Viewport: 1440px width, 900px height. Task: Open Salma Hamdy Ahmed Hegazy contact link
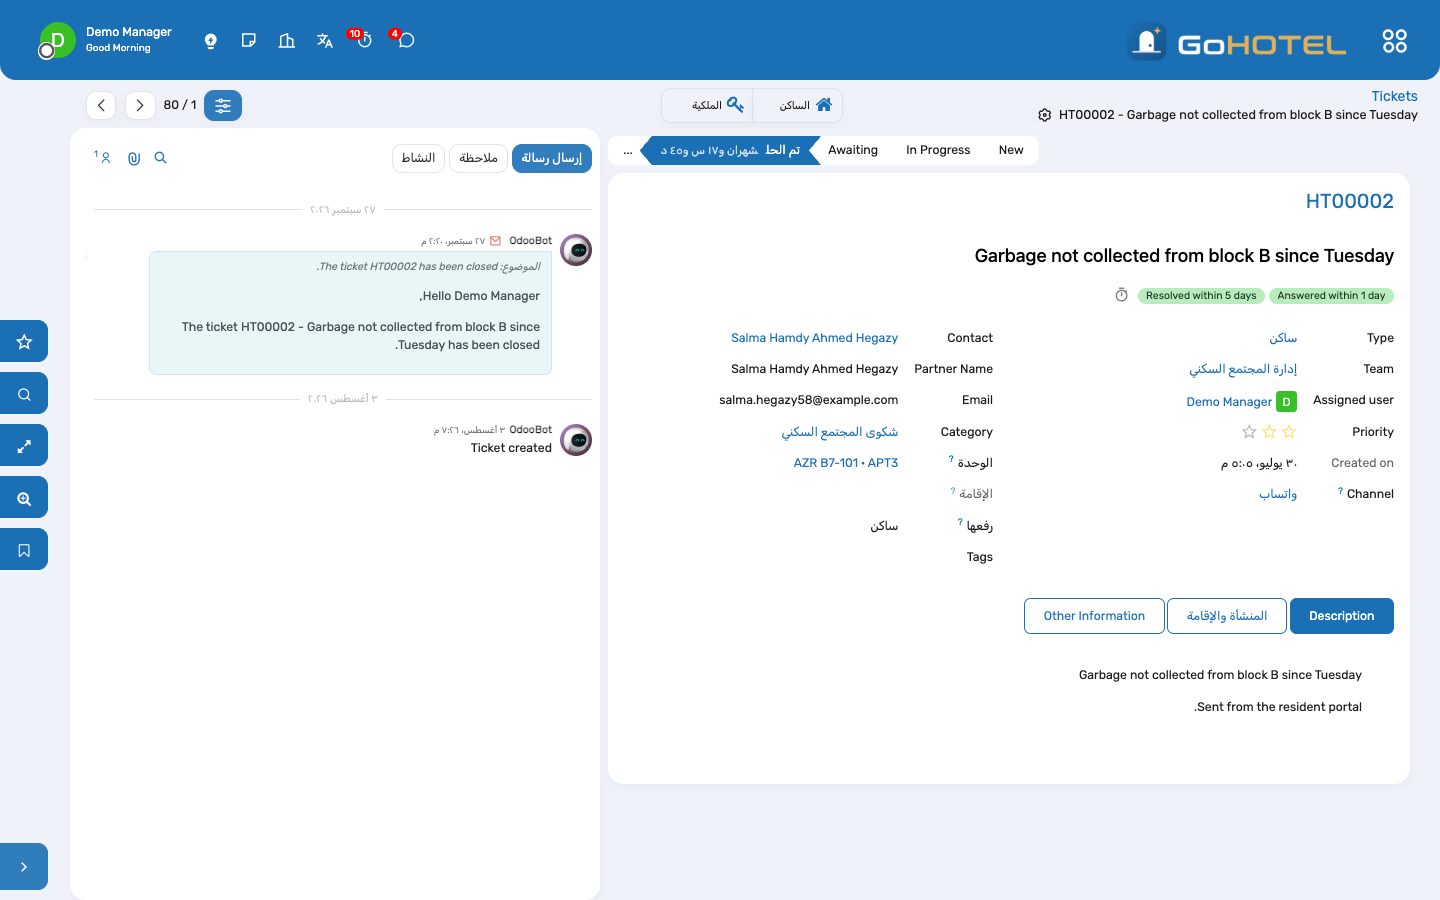coord(814,338)
